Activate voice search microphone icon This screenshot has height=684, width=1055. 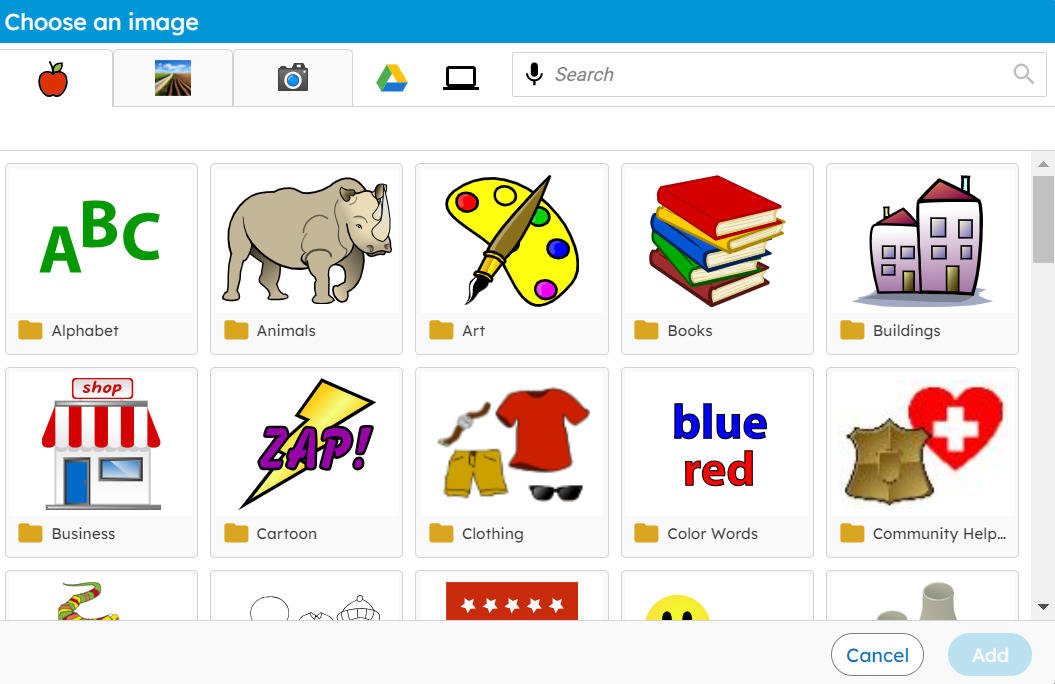point(534,74)
